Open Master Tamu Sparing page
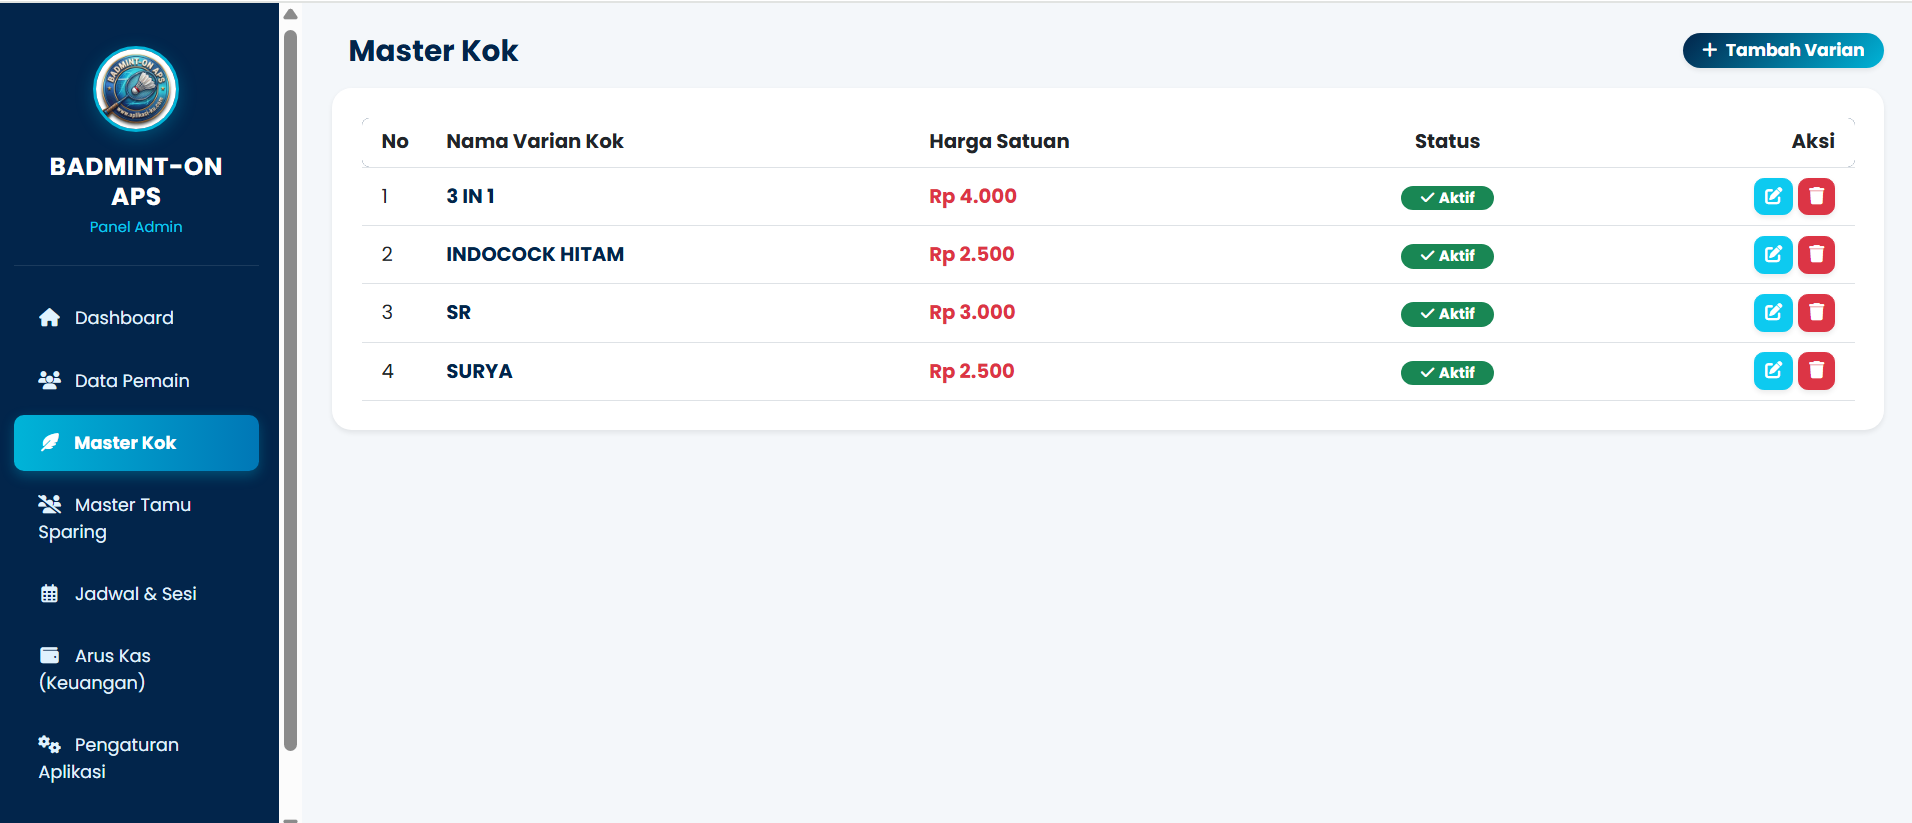 click(x=136, y=518)
